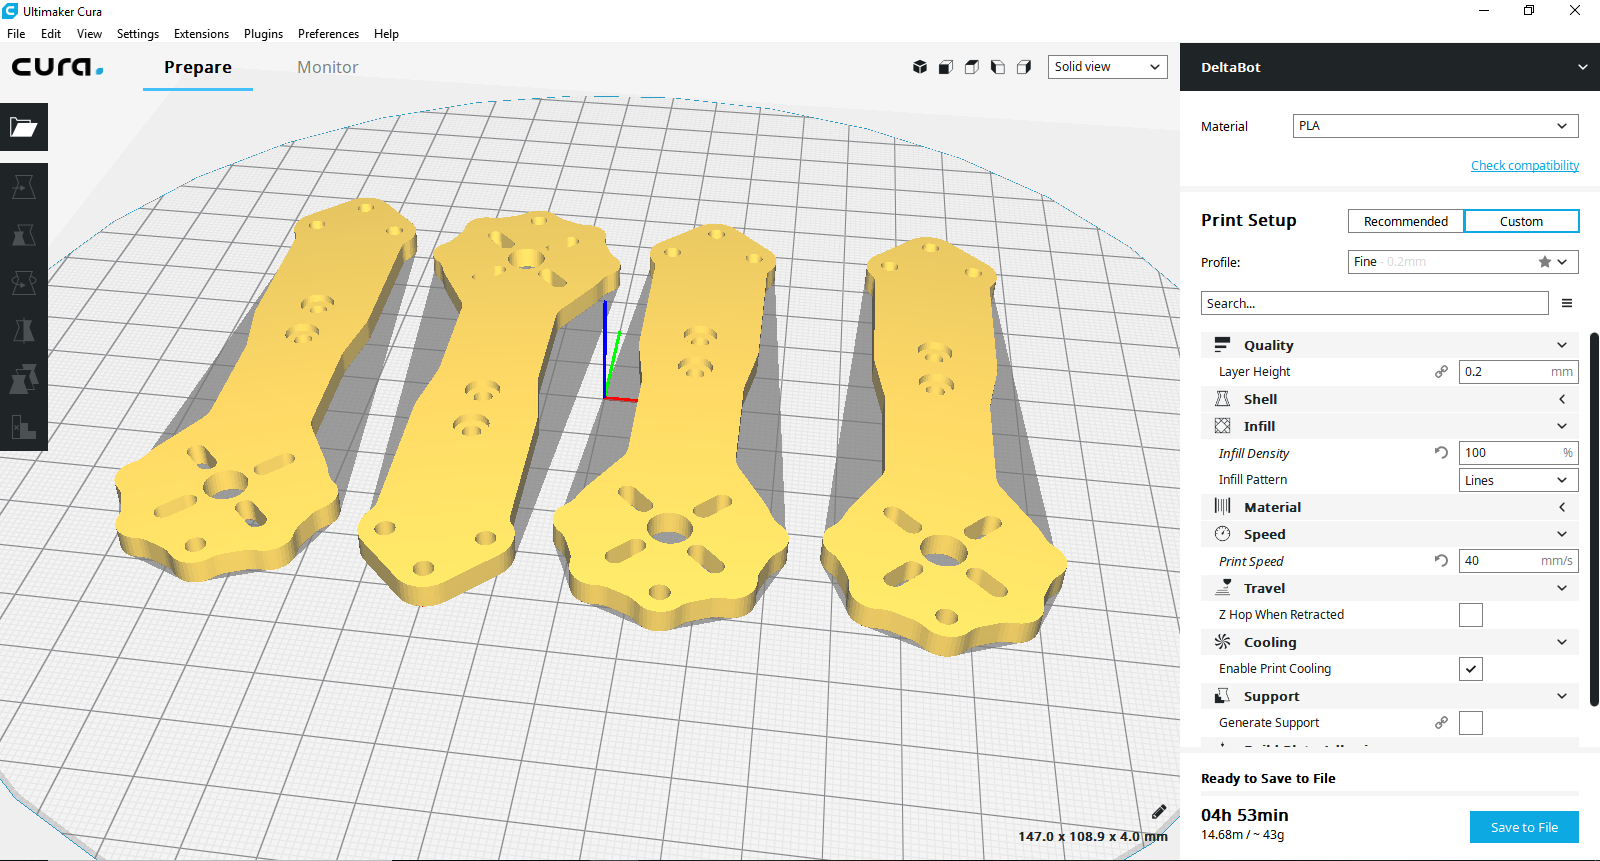
Task: Open settings visibility hamburger menu
Action: click(1567, 303)
